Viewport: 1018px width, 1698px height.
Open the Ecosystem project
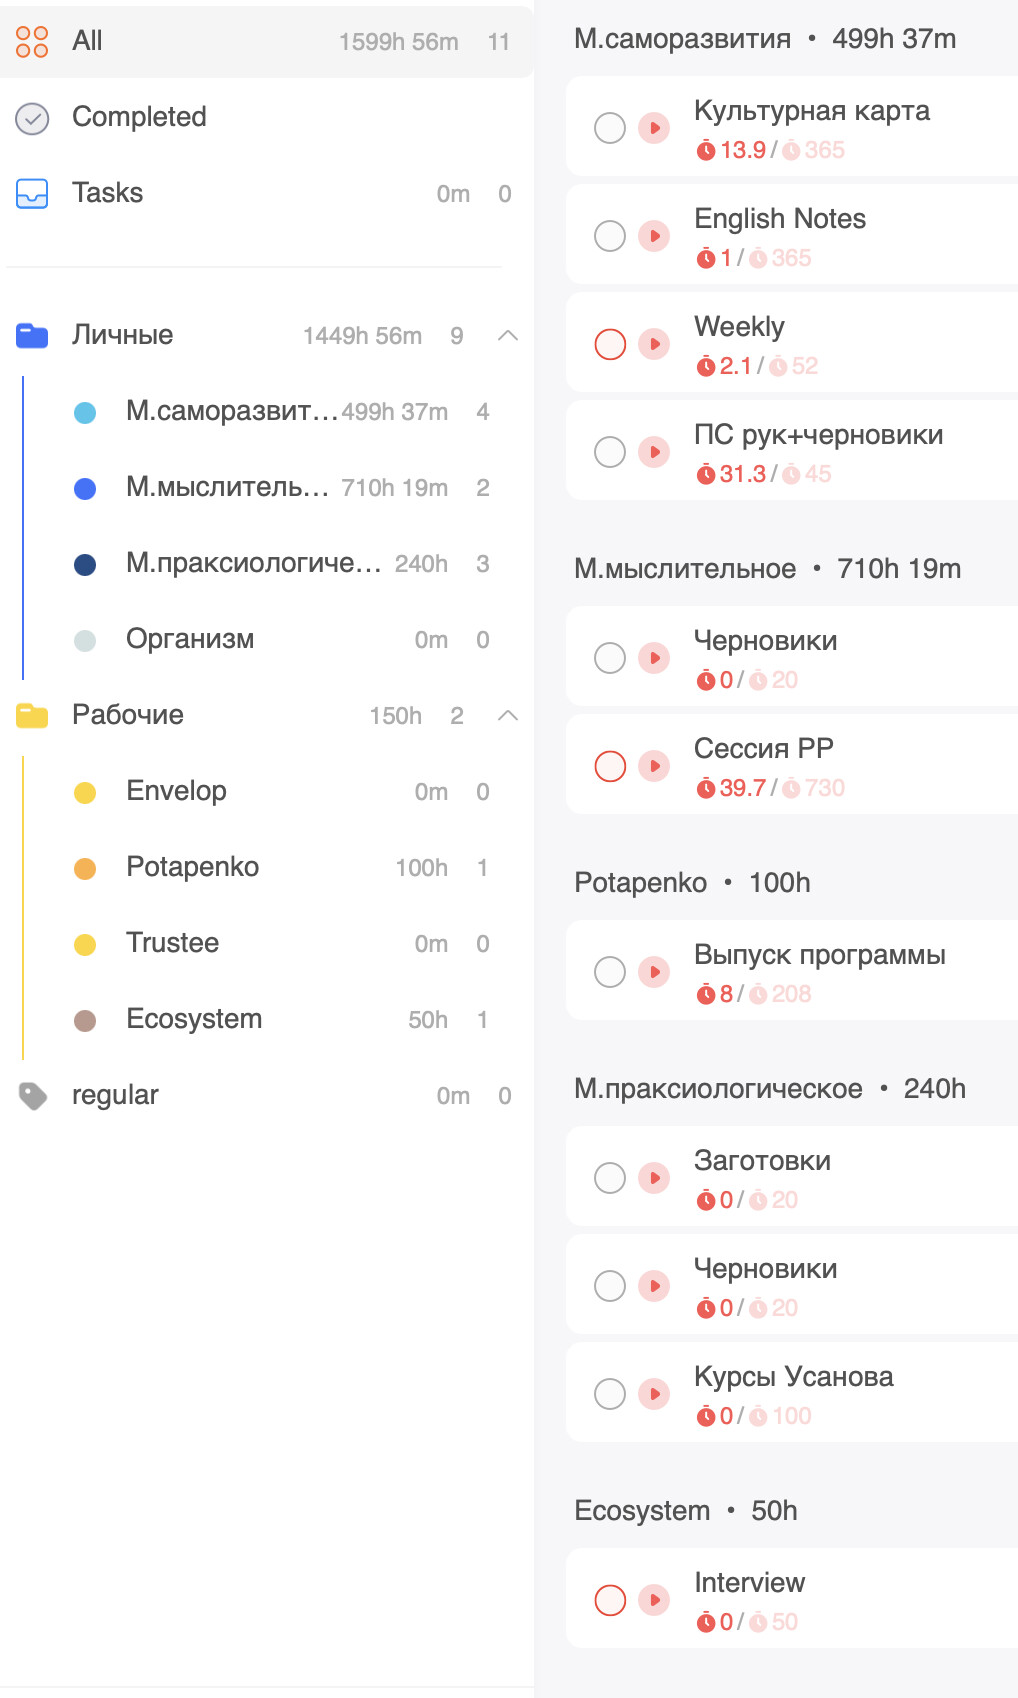coord(194,1019)
